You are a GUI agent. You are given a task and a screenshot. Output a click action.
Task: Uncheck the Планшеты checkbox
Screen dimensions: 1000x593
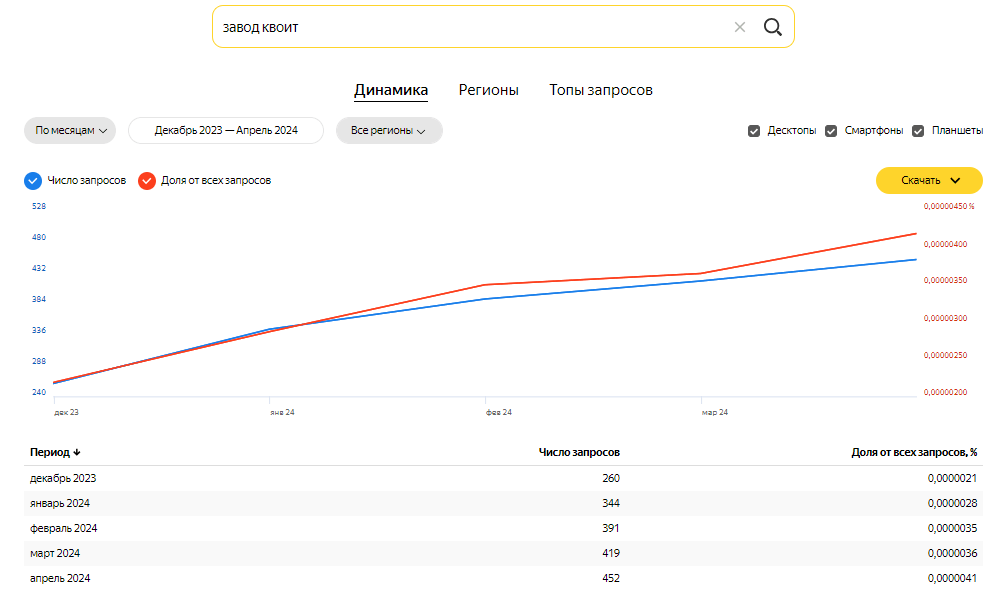tap(918, 131)
